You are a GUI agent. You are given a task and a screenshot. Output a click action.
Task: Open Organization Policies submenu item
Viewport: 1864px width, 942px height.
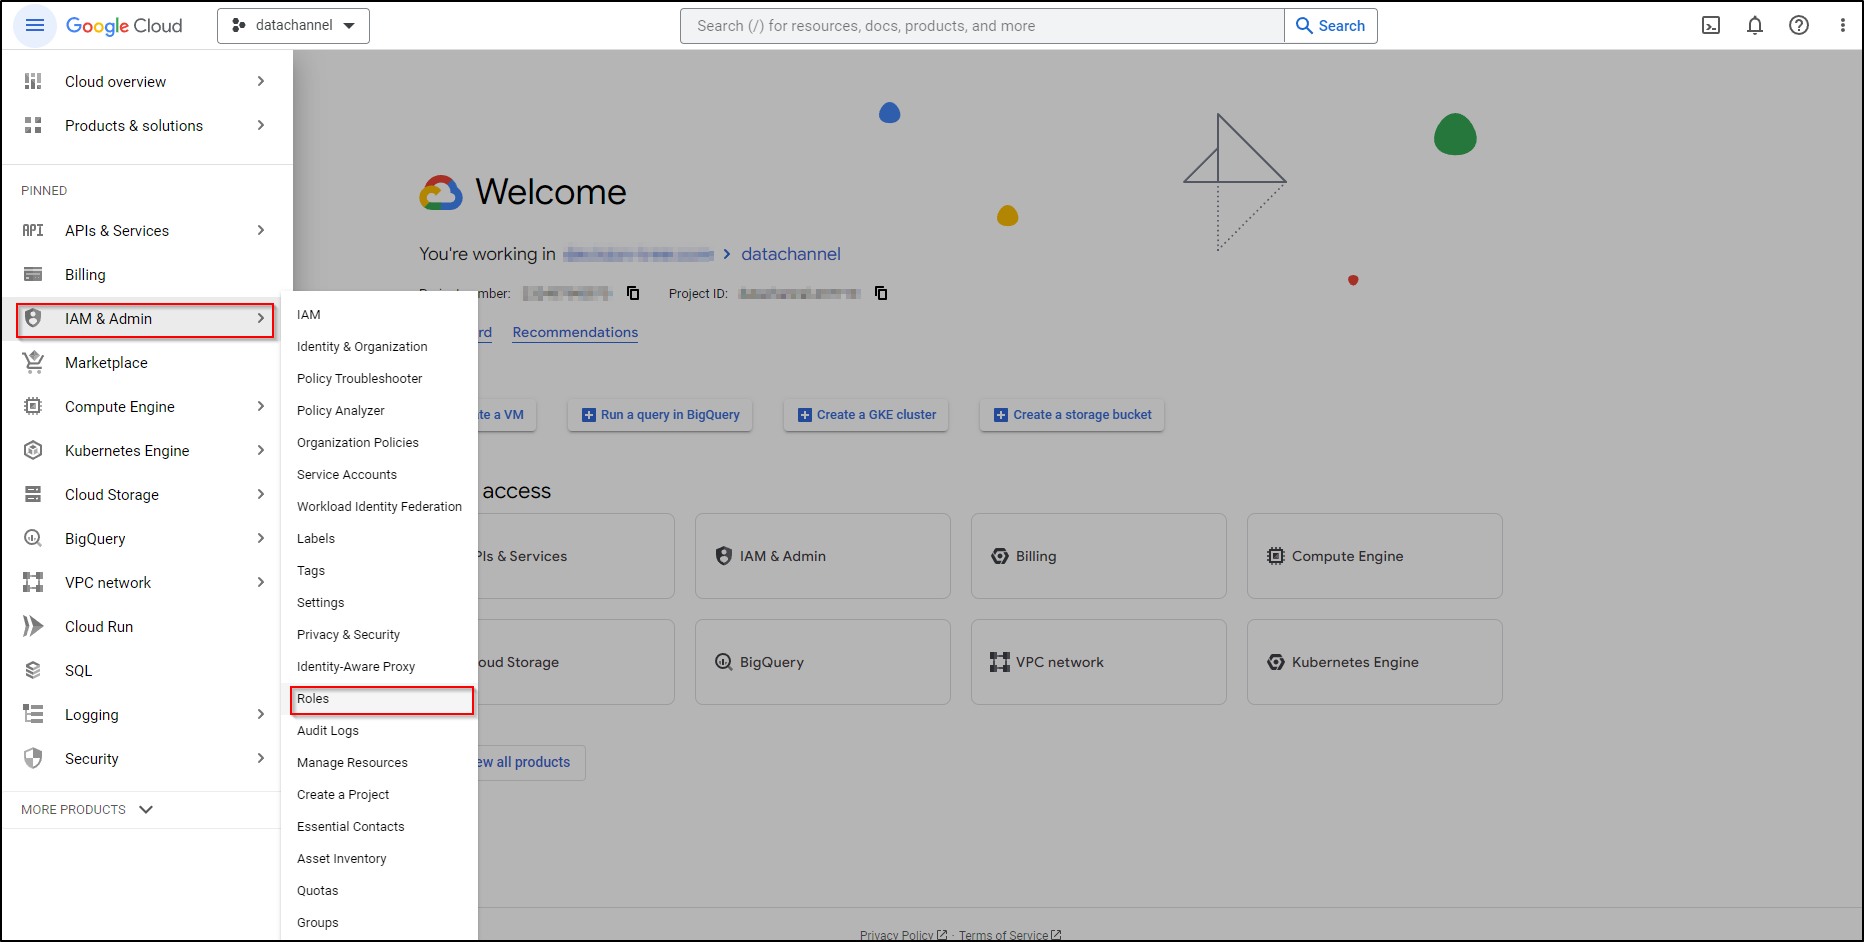(x=379, y=442)
